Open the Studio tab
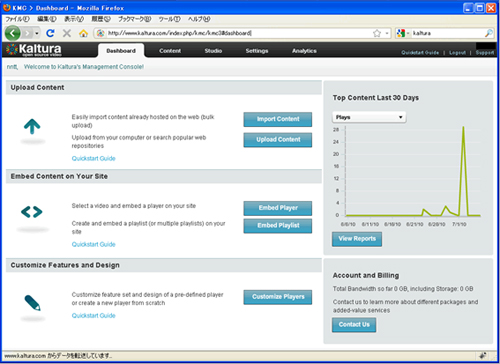Viewport: 500px width, 364px height. (x=213, y=51)
